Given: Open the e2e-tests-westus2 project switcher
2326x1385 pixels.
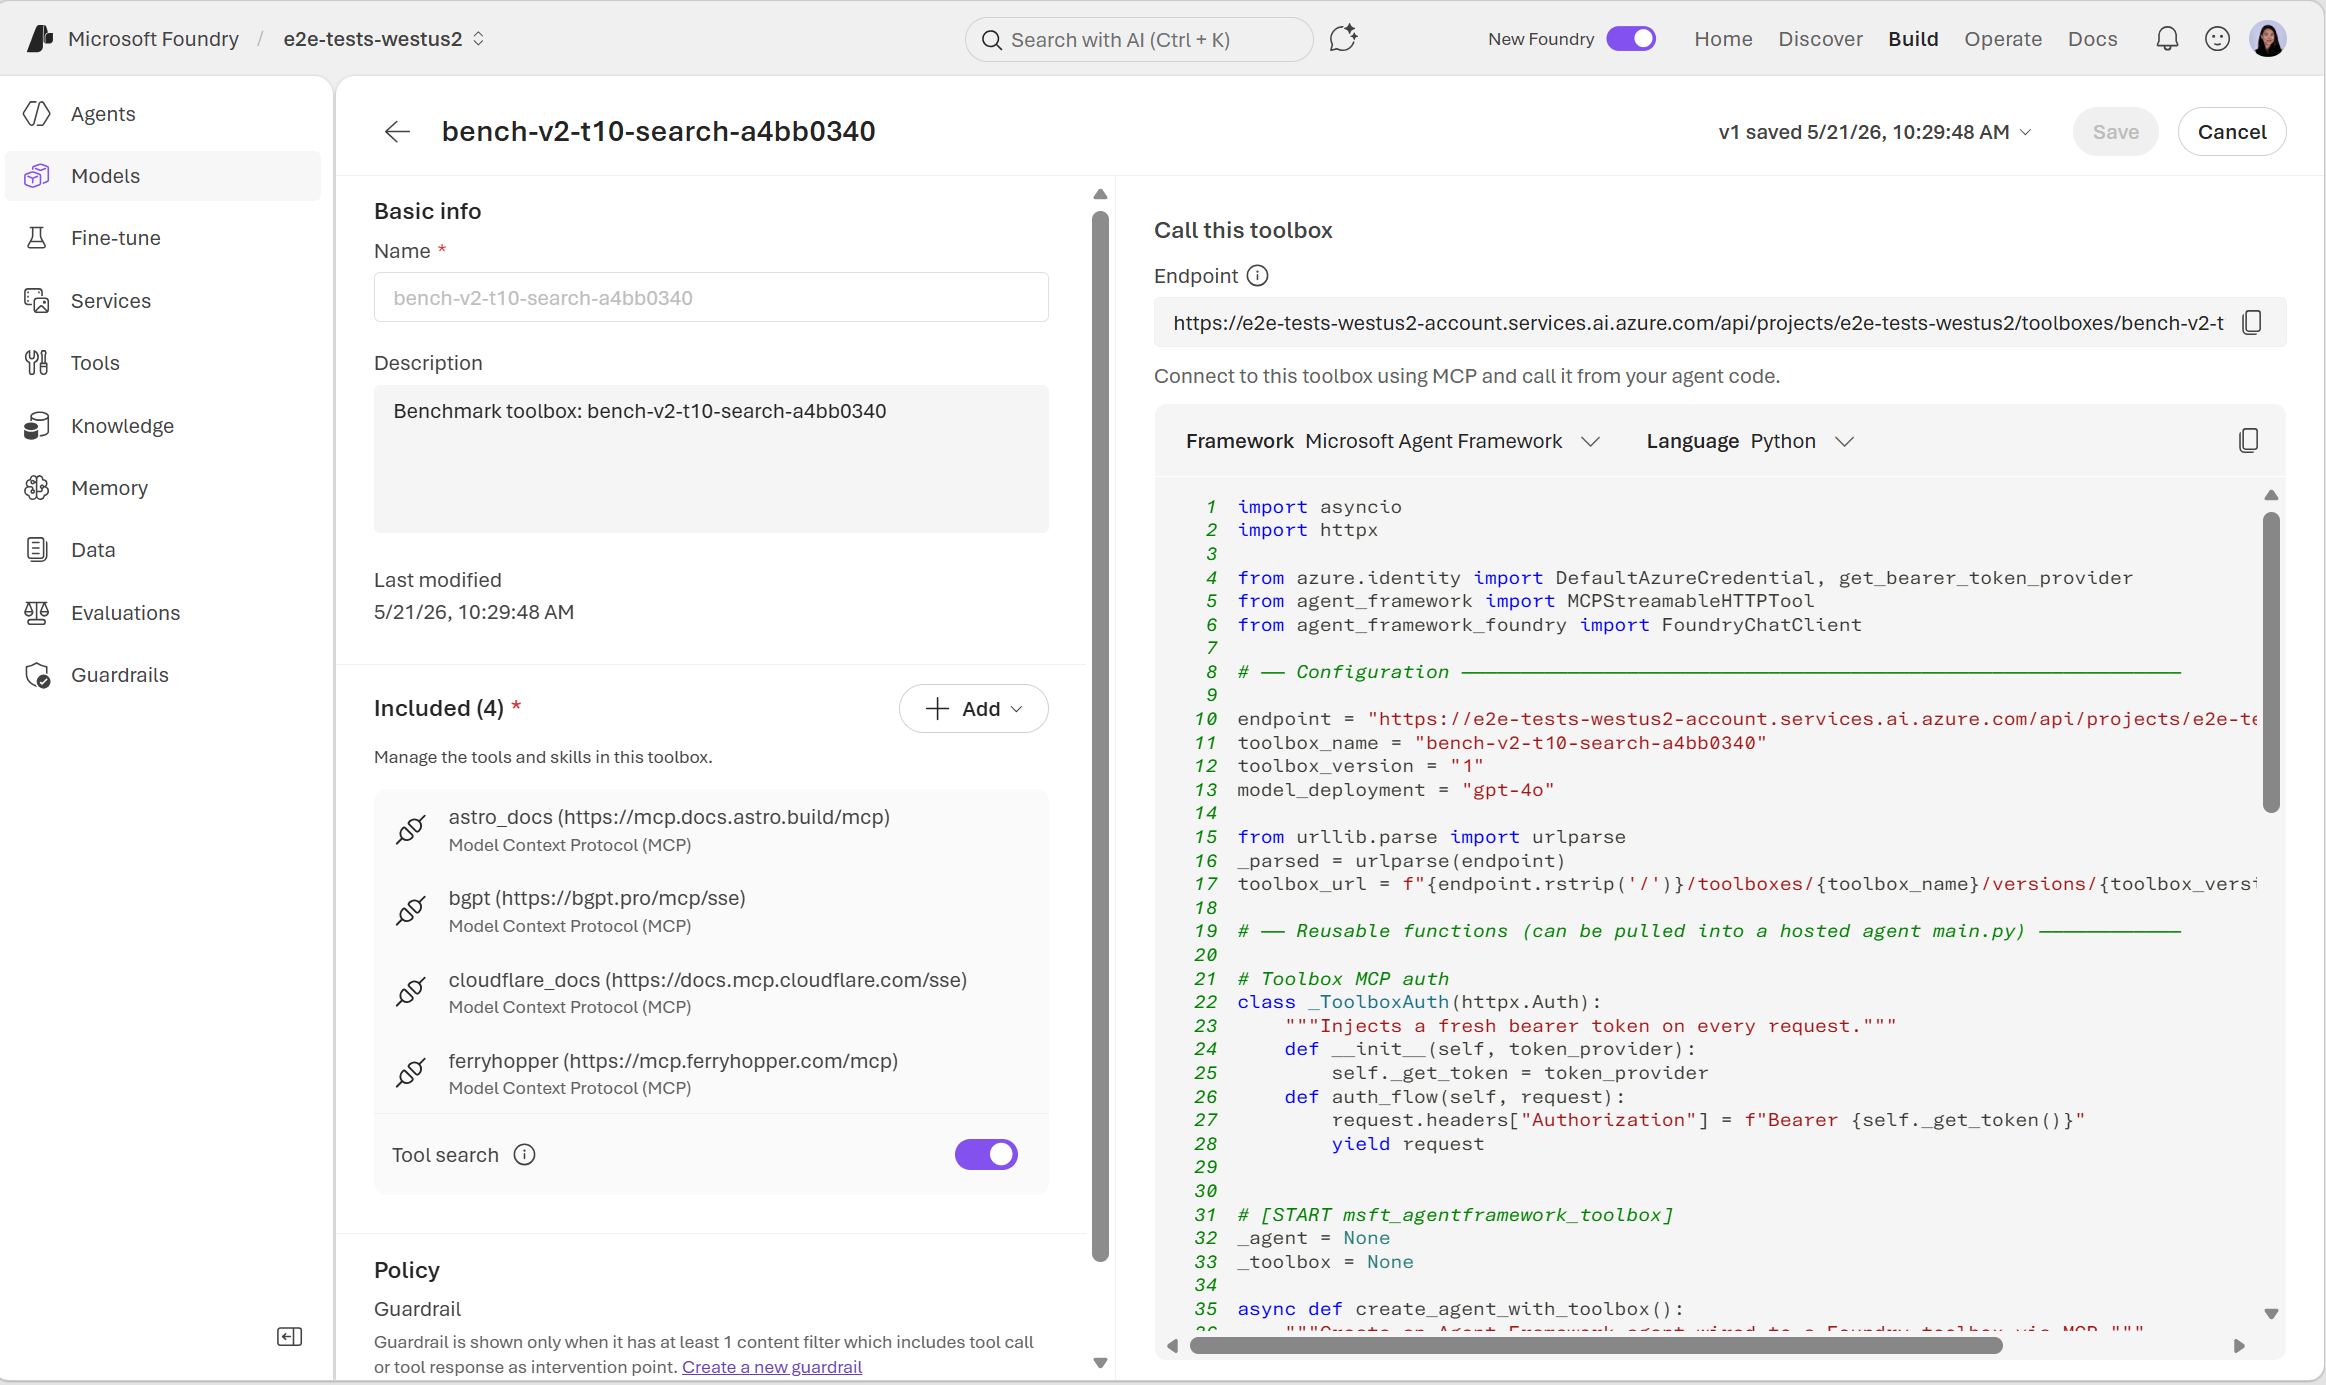Looking at the screenshot, I should click(384, 39).
